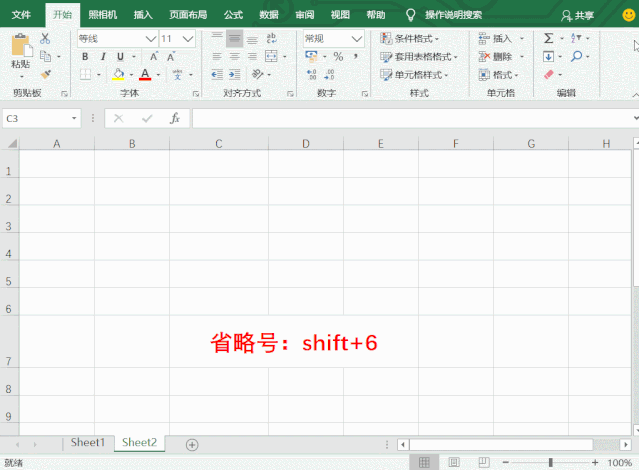Click the Paste clipboard icon
The width and height of the screenshot is (639, 470).
click(x=21, y=45)
